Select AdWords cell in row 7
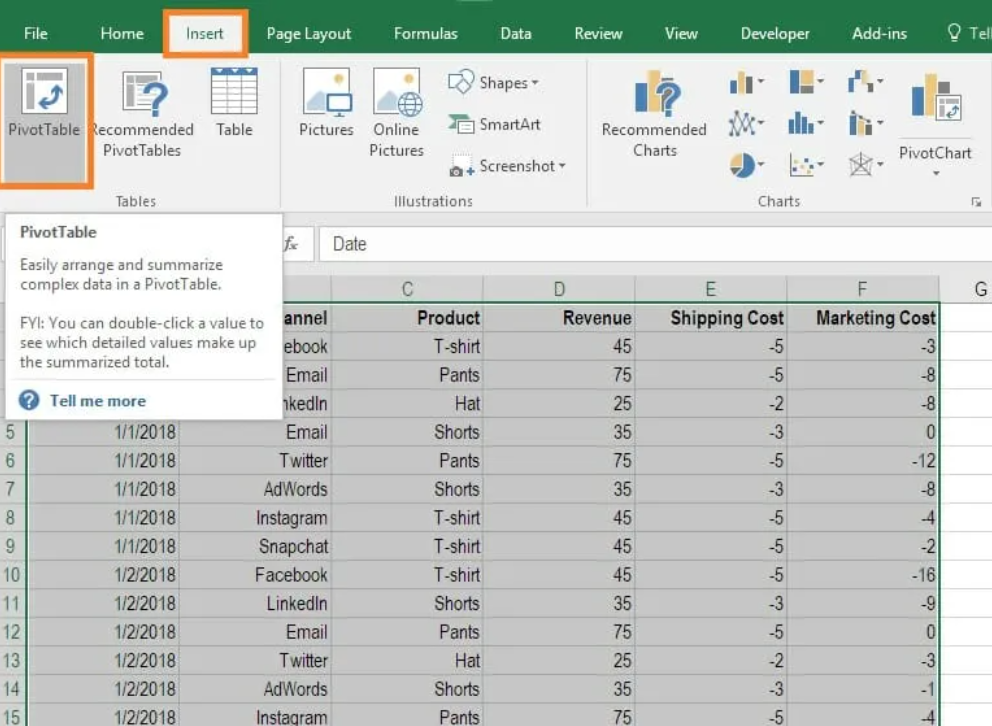The height and width of the screenshot is (726, 992). coord(255,489)
